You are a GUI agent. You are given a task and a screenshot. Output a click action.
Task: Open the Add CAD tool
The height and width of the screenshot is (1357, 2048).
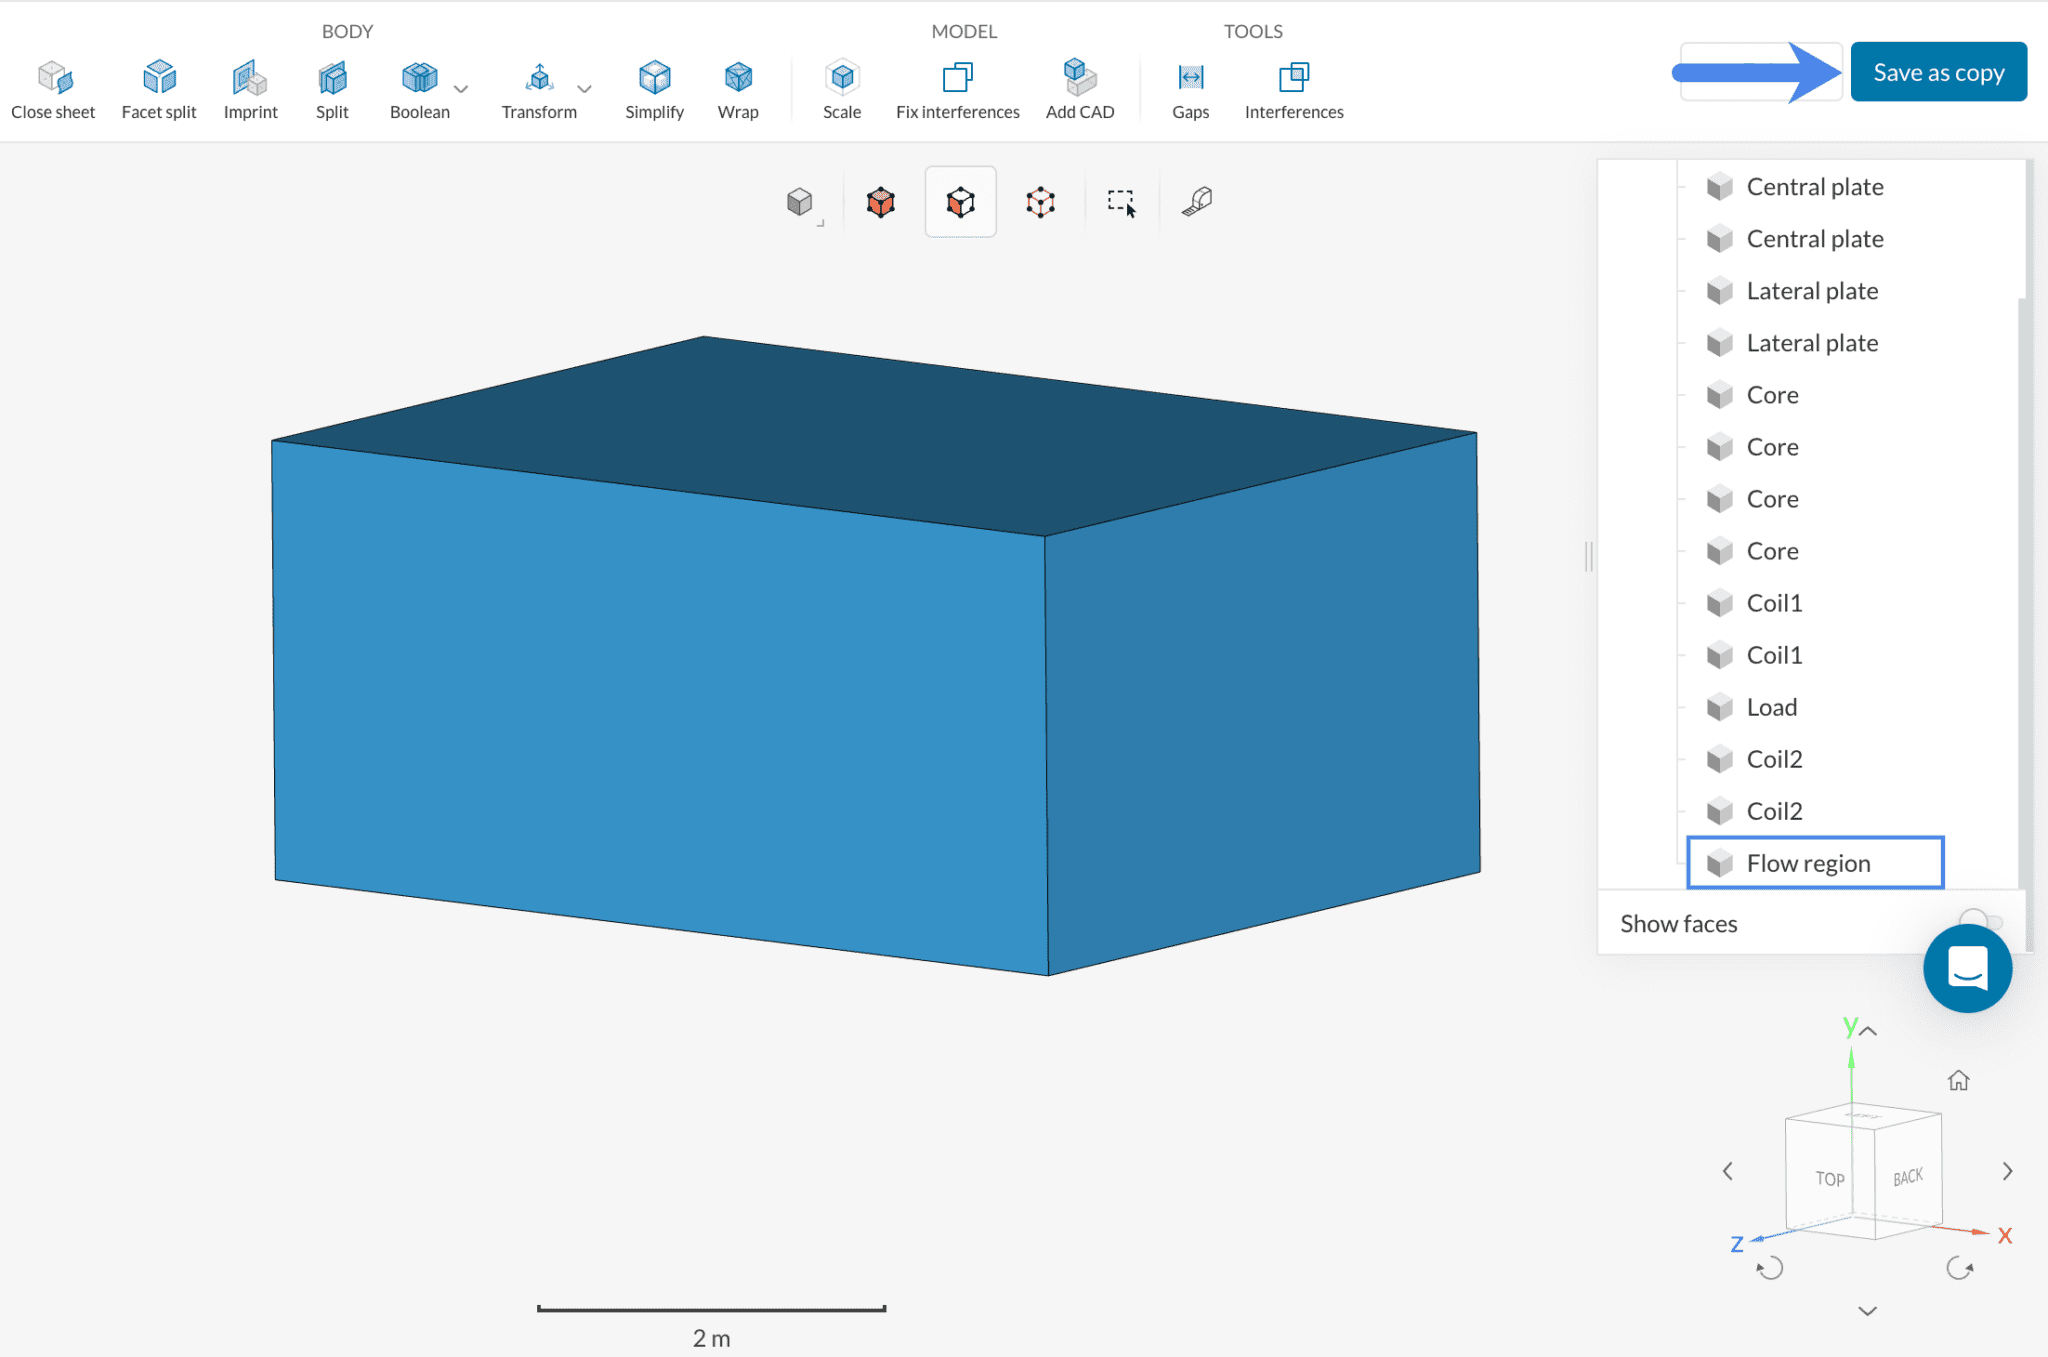click(1079, 88)
